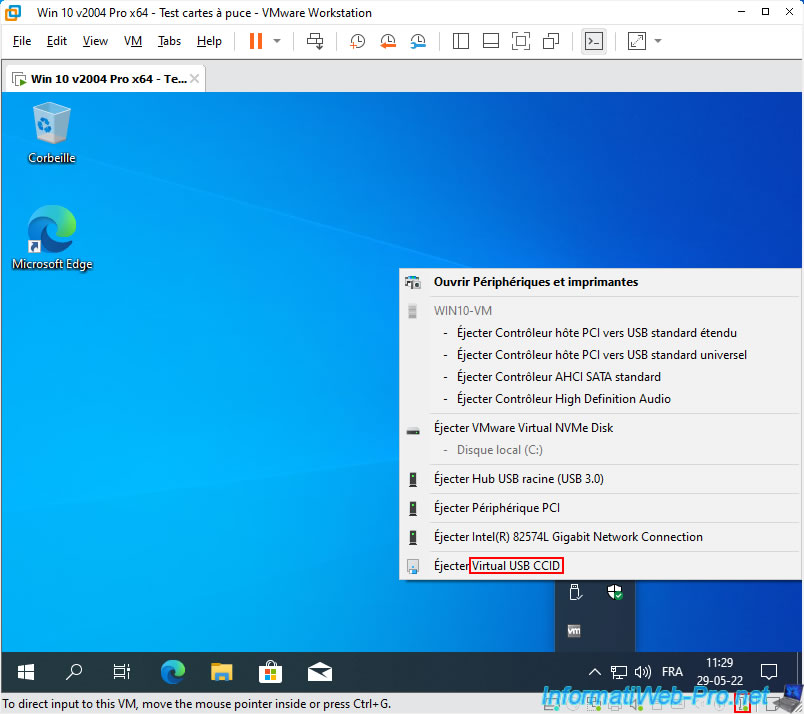
Task: Open Microsoft Store from the taskbar
Action: [x=270, y=672]
